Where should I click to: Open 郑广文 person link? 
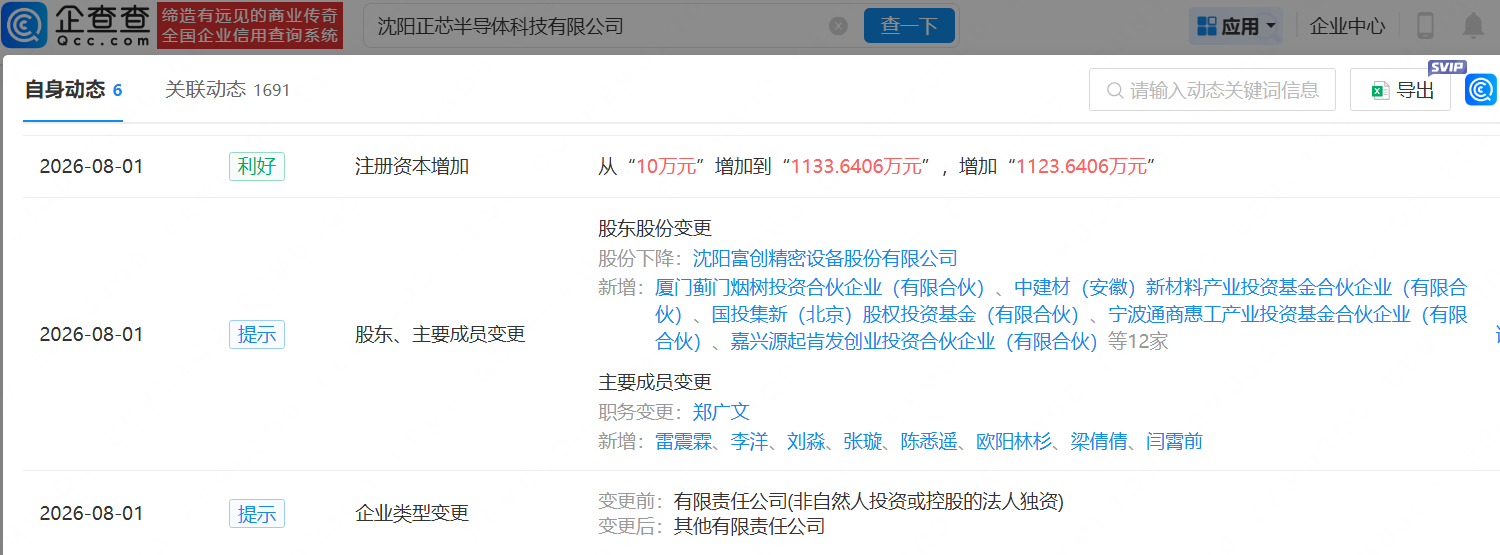(x=721, y=412)
